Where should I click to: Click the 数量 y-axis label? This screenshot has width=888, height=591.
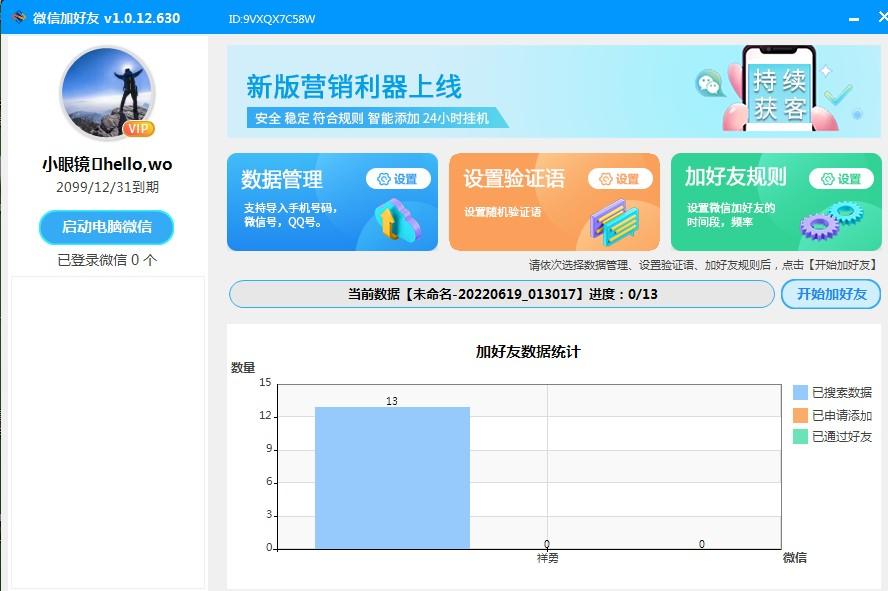pos(243,368)
